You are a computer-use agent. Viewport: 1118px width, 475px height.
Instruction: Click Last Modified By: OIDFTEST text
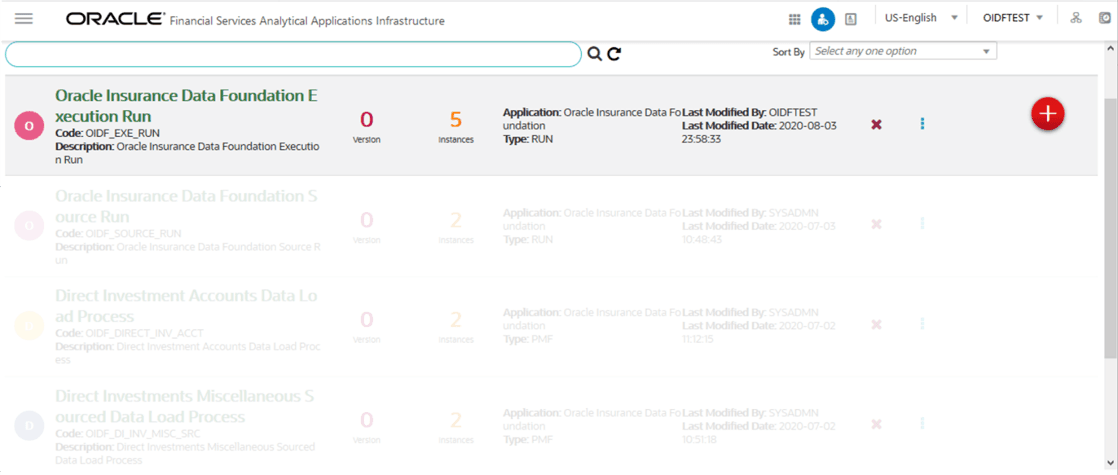pos(749,112)
